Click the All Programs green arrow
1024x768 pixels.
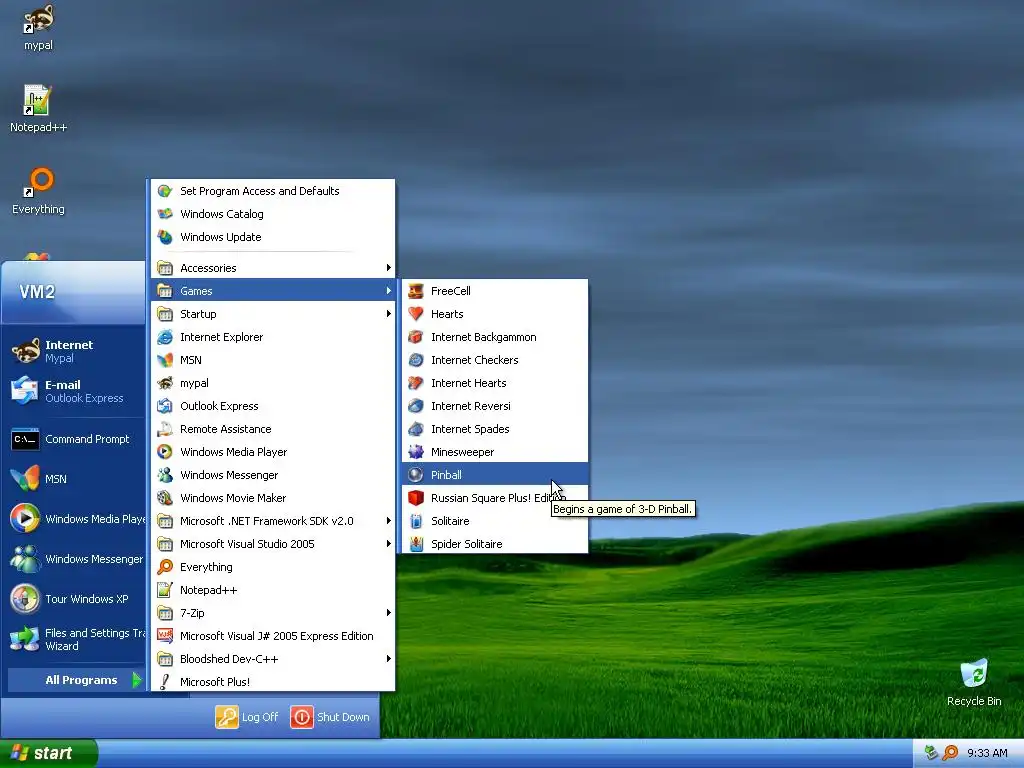[136, 680]
